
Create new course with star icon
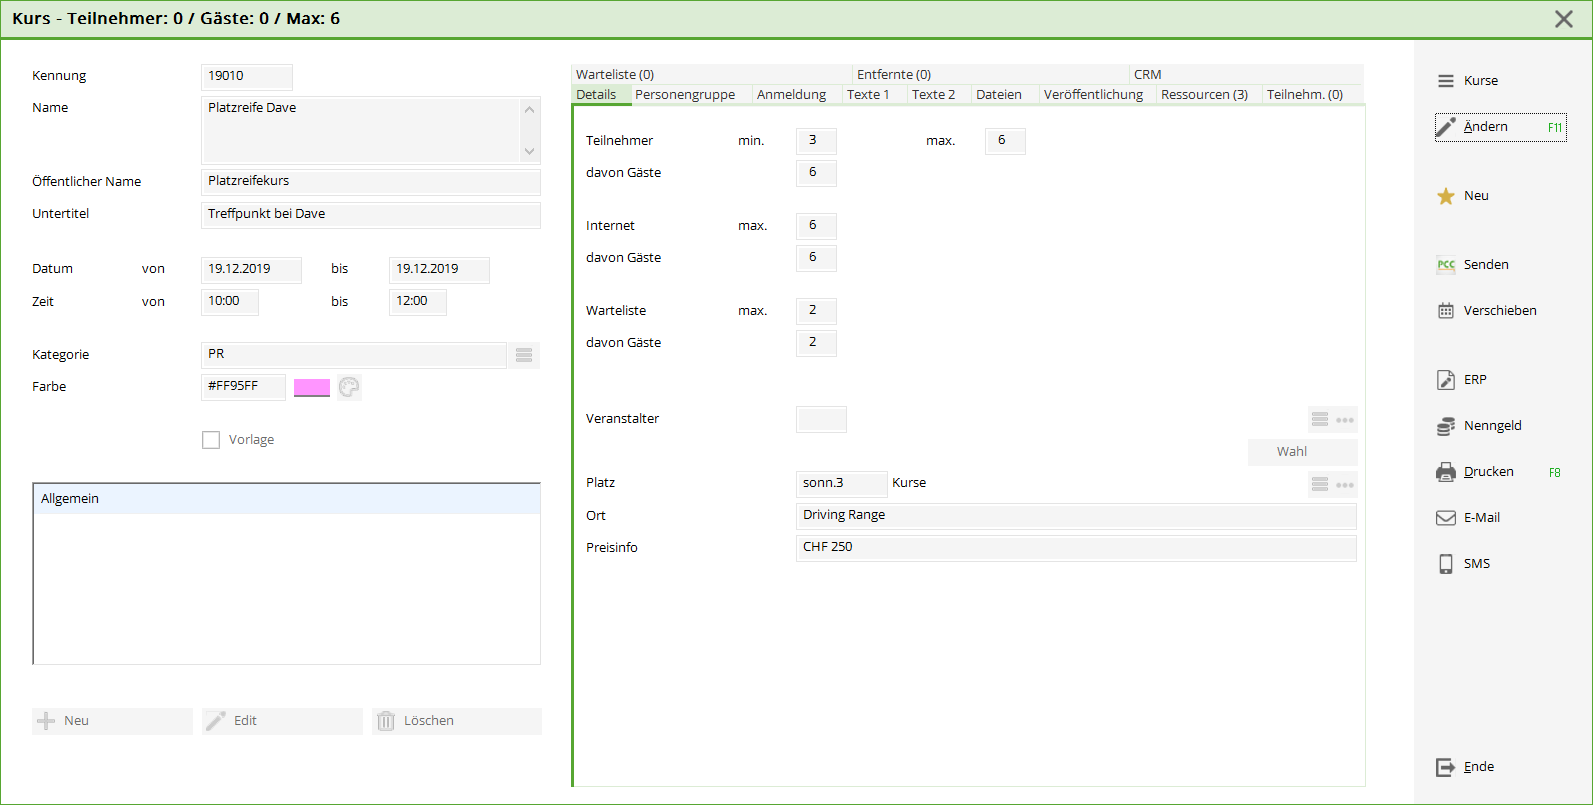1445,196
